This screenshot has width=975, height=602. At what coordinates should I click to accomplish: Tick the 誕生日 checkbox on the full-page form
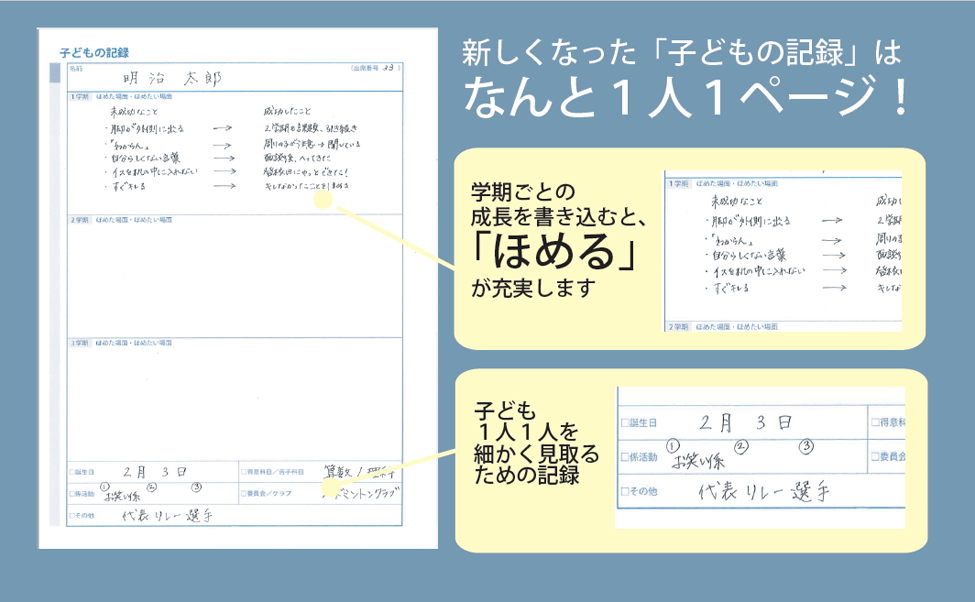point(72,473)
